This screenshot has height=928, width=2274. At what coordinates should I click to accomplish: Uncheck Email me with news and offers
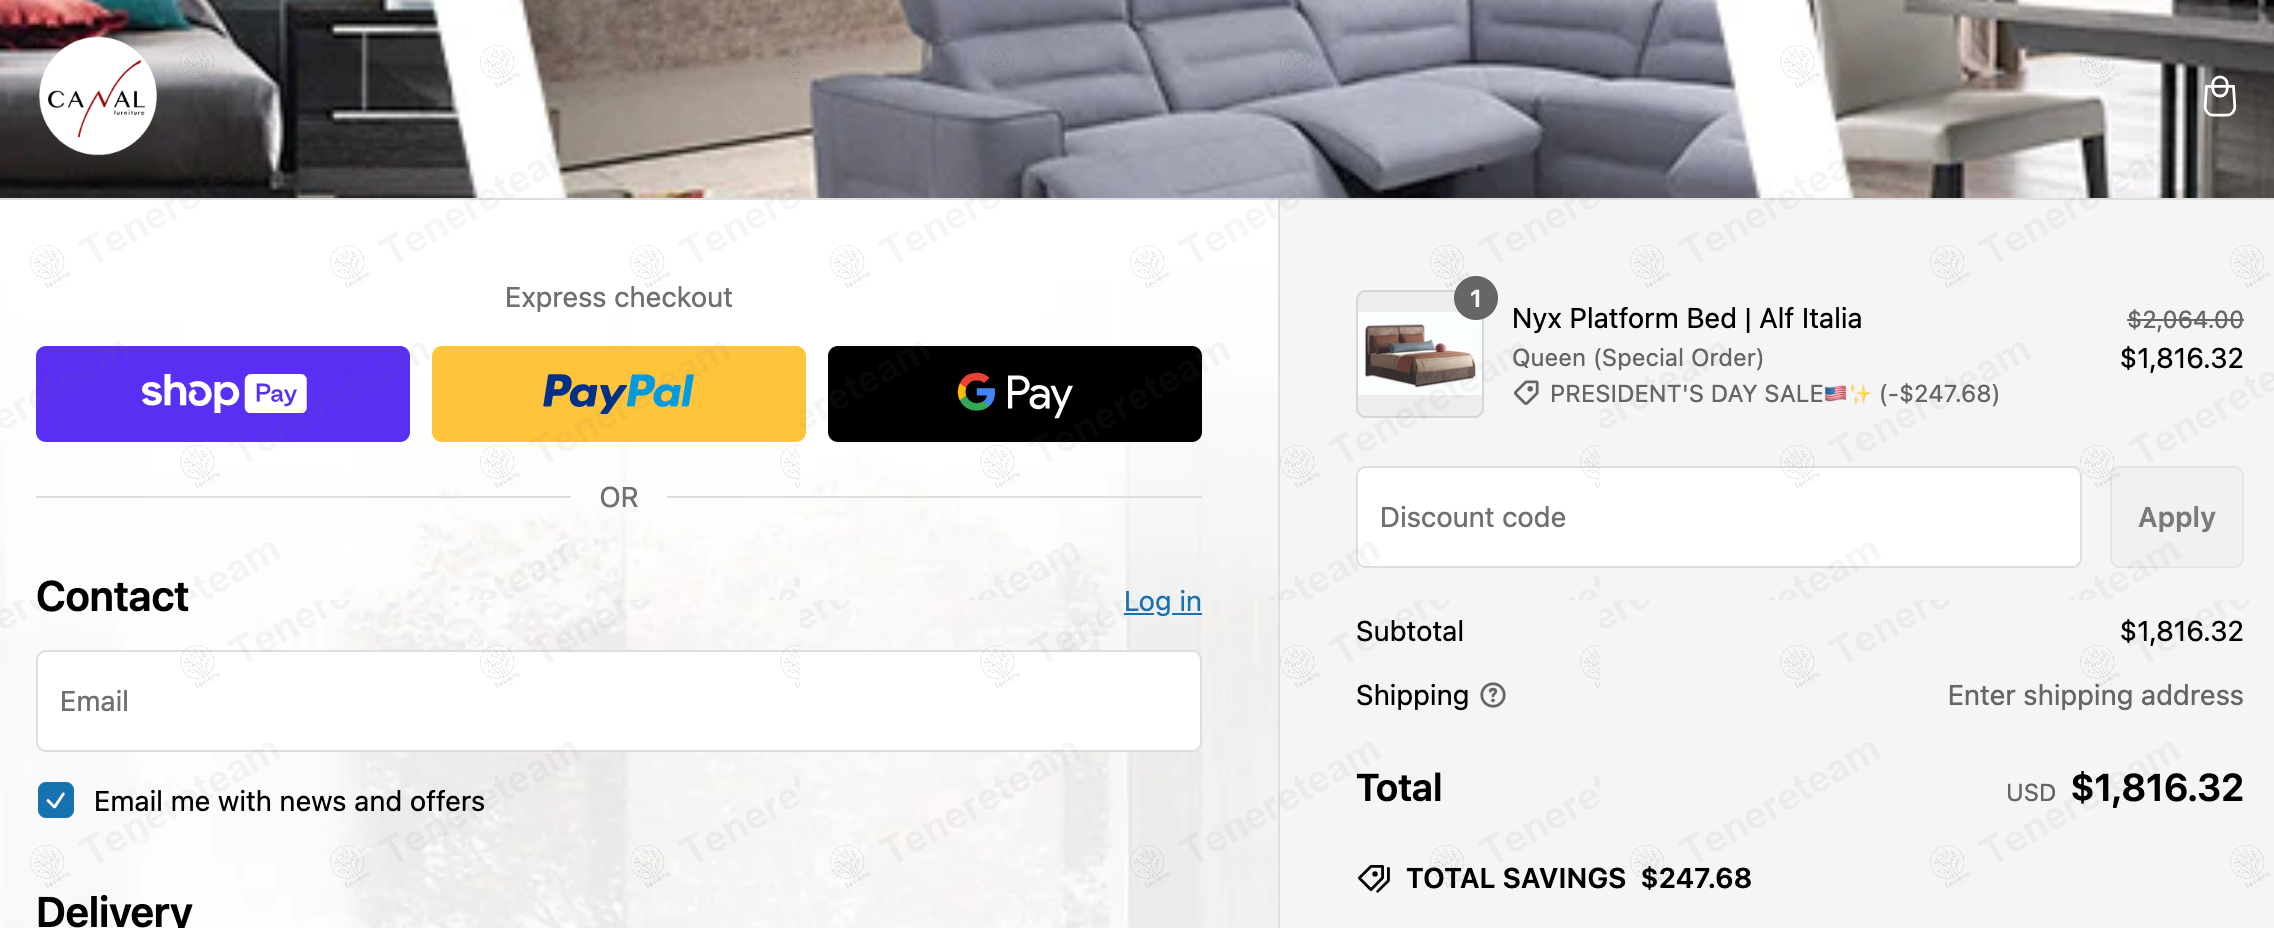[x=56, y=800]
